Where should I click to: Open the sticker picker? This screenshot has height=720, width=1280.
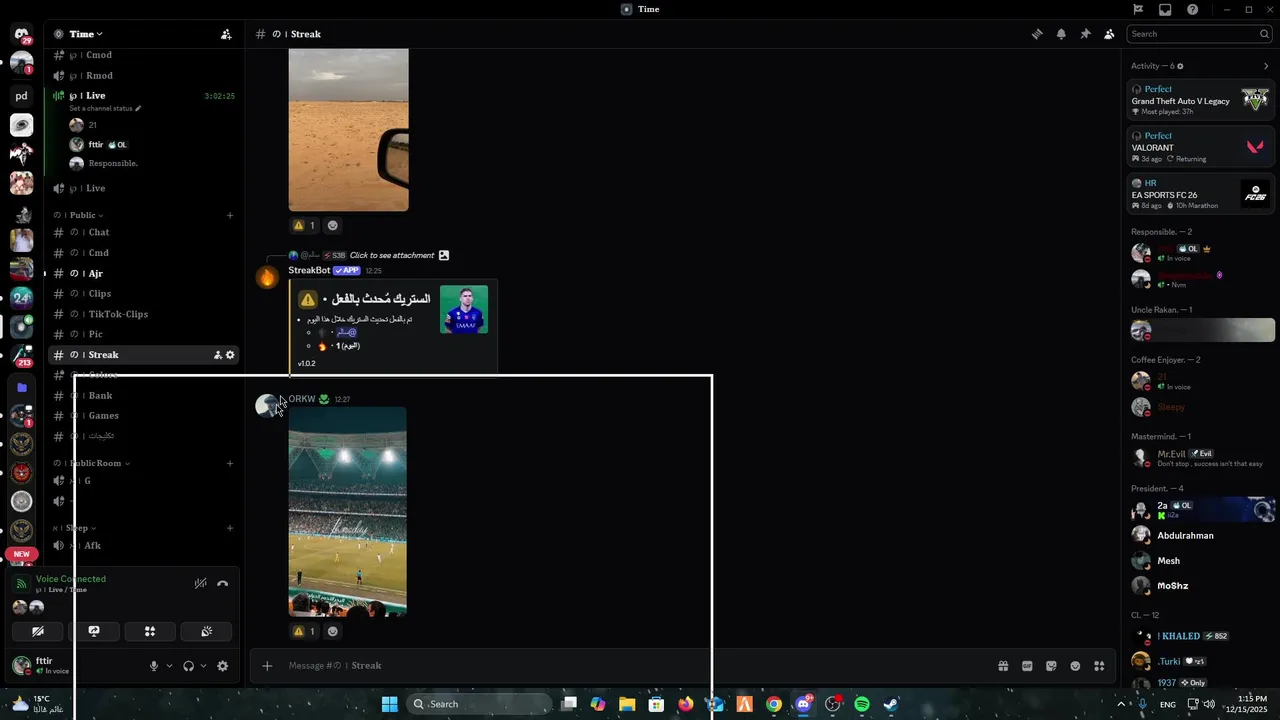pyautogui.click(x=1051, y=666)
